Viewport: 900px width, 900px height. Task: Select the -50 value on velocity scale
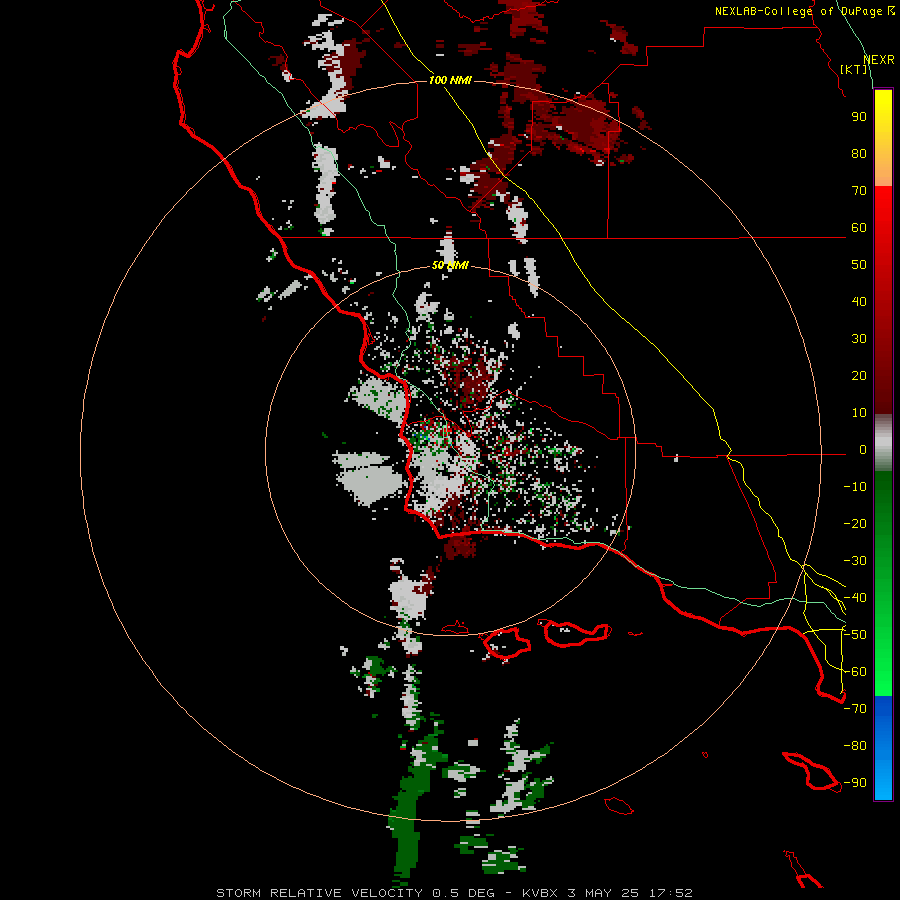[855, 635]
